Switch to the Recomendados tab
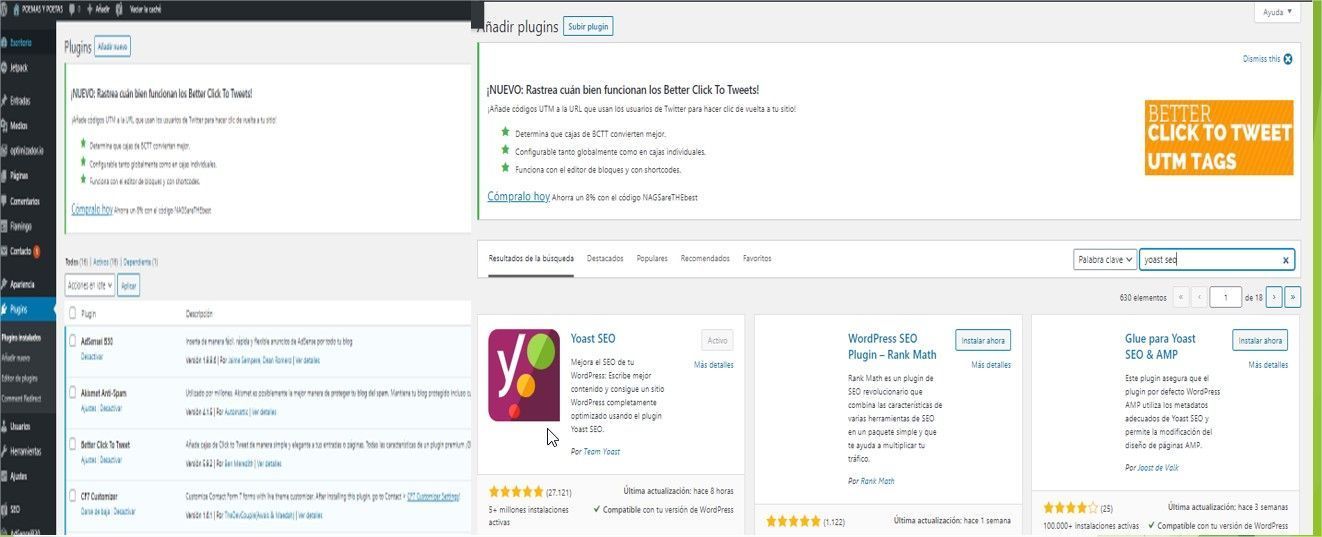The width and height of the screenshot is (1322, 537). [705, 258]
